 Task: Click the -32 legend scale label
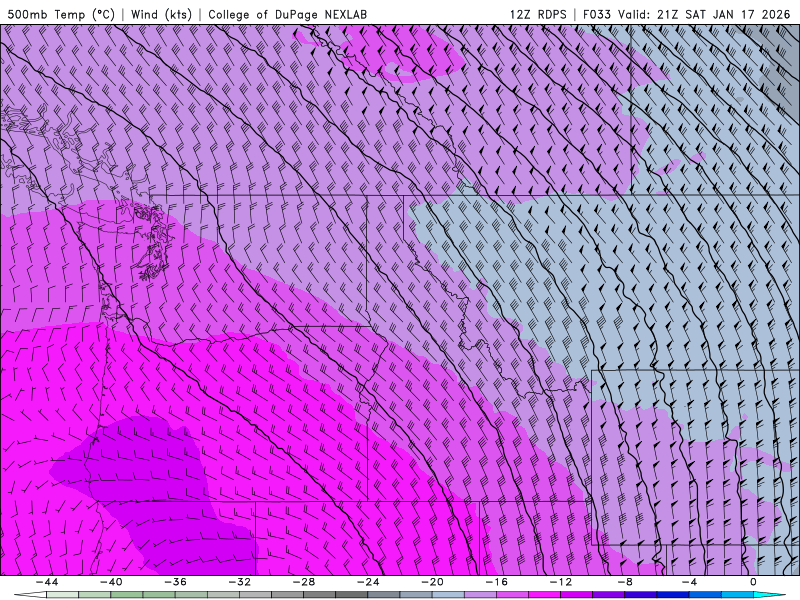pos(239,582)
